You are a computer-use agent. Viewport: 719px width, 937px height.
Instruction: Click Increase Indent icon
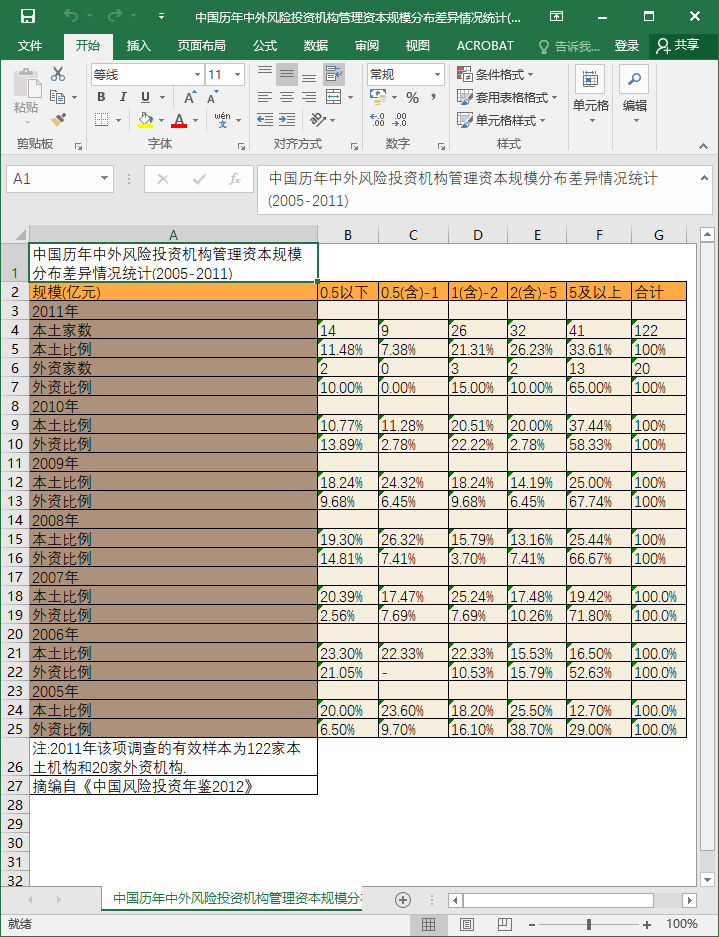[287, 120]
